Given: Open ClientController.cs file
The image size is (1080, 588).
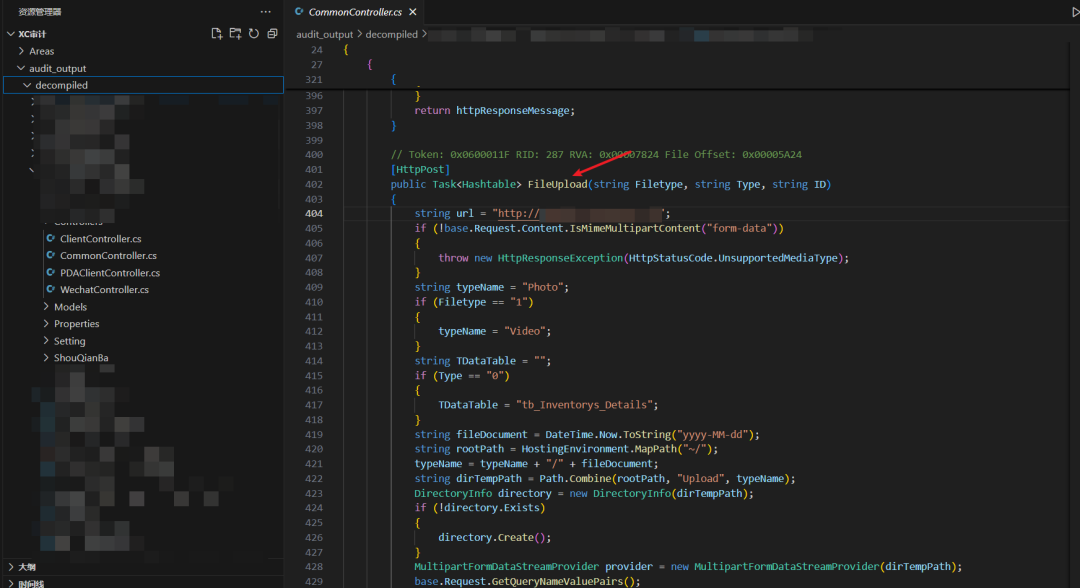Looking at the screenshot, I should point(101,239).
